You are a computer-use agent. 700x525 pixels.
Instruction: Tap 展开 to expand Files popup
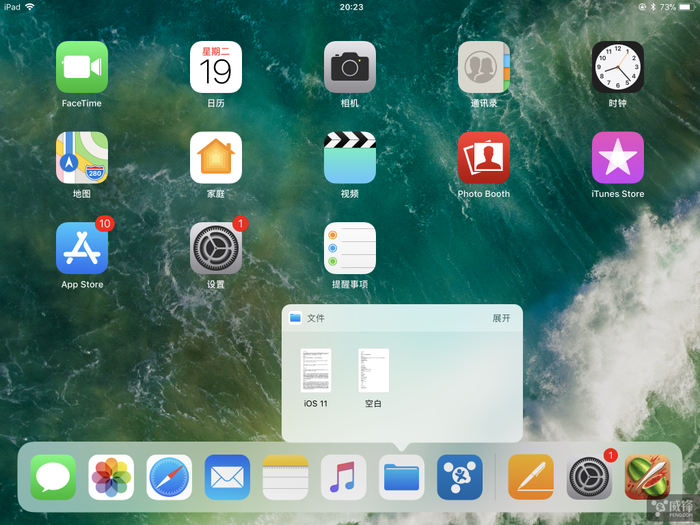click(x=501, y=318)
